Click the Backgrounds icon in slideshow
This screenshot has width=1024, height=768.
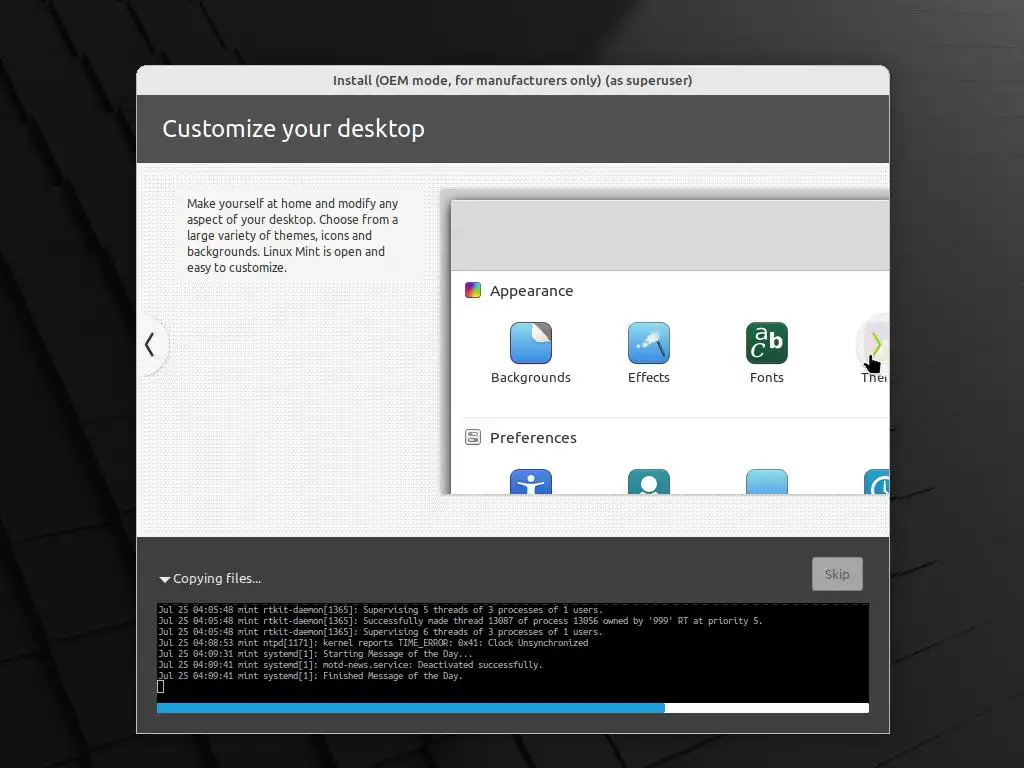tap(530, 343)
